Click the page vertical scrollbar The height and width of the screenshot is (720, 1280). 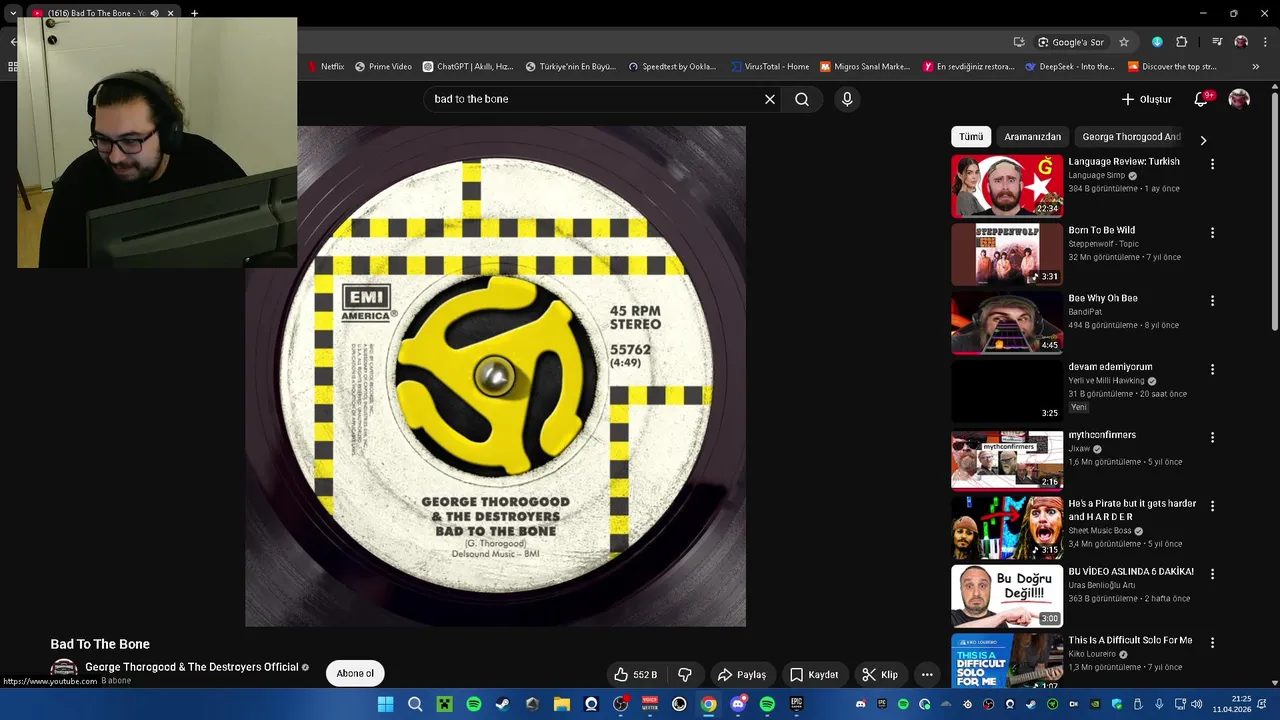pyautogui.click(x=1274, y=210)
